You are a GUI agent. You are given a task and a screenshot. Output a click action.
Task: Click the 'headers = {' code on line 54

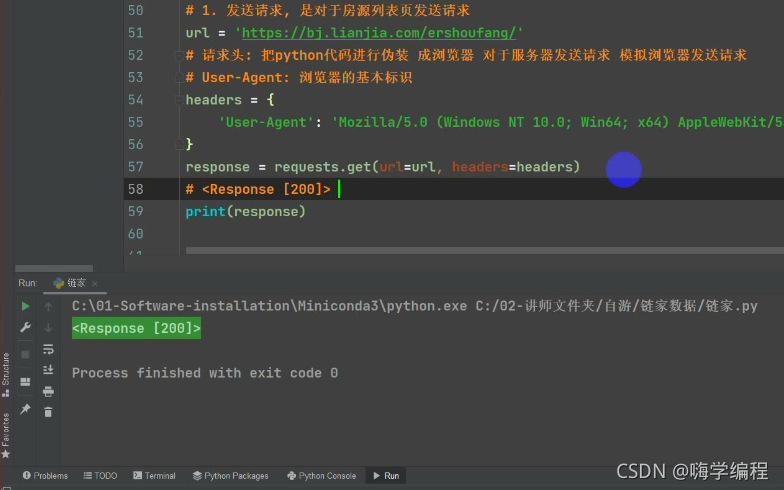pos(230,100)
